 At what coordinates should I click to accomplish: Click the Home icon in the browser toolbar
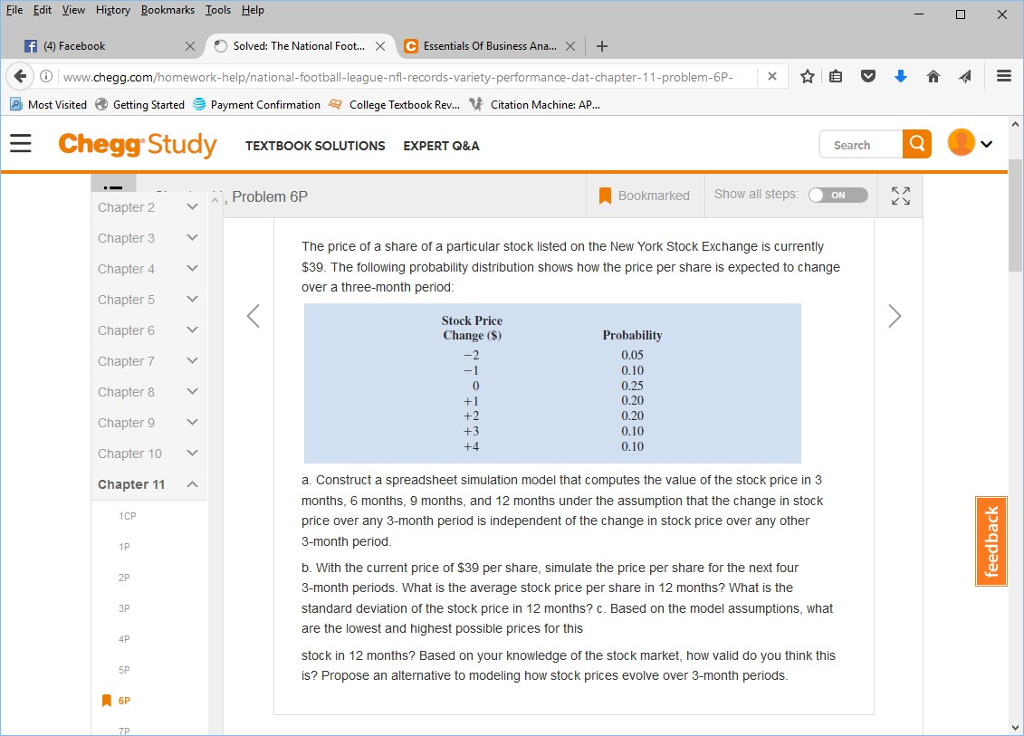point(933,75)
